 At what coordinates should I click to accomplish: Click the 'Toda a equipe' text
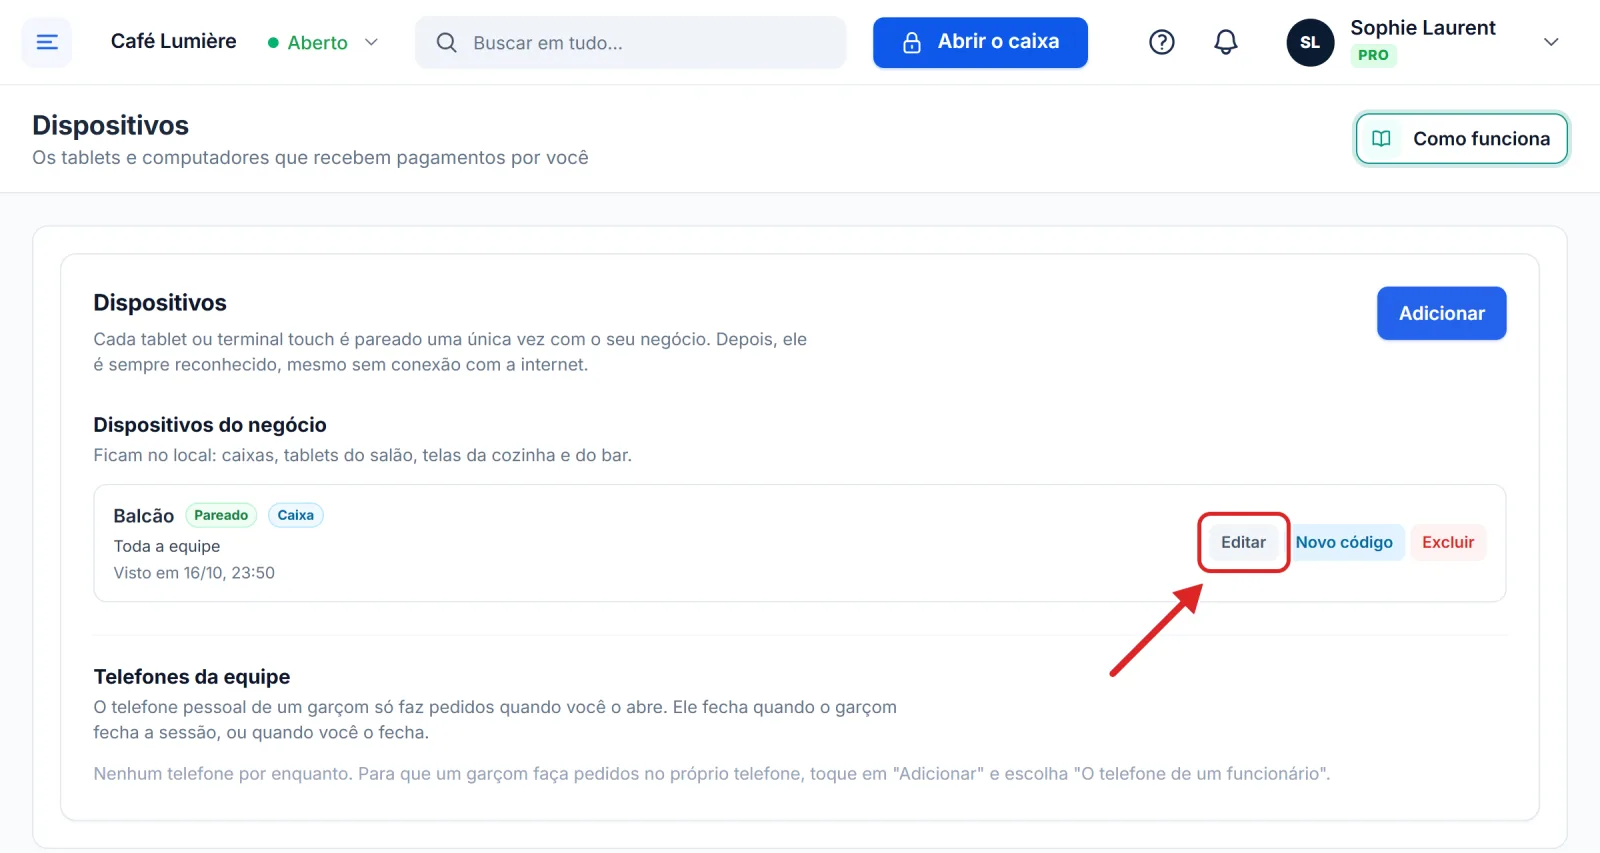(x=167, y=546)
